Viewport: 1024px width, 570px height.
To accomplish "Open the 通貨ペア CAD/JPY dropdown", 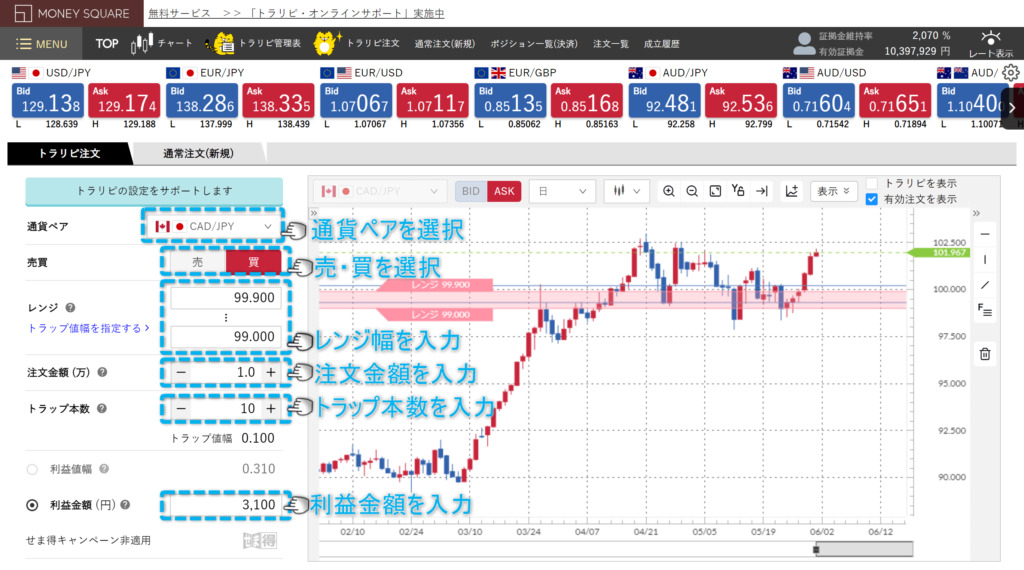I will pos(213,226).
